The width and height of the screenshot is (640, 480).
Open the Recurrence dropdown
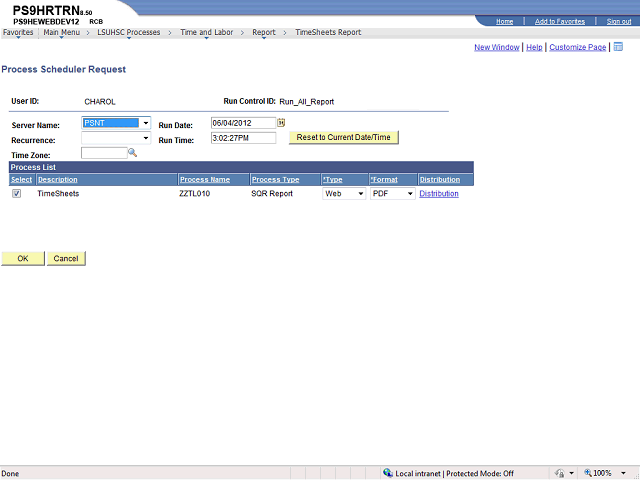pyautogui.click(x=146, y=138)
